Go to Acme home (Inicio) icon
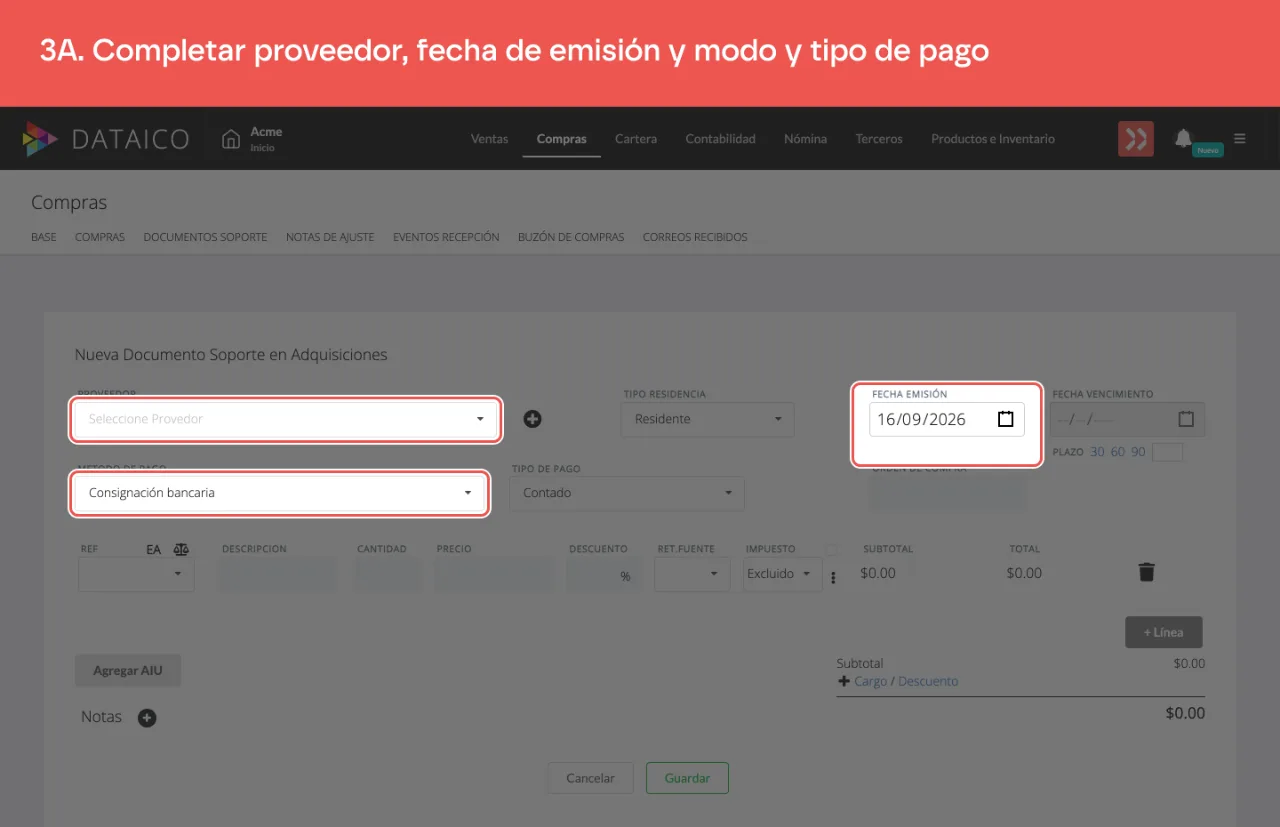Viewport: 1280px width, 827px height. click(231, 139)
